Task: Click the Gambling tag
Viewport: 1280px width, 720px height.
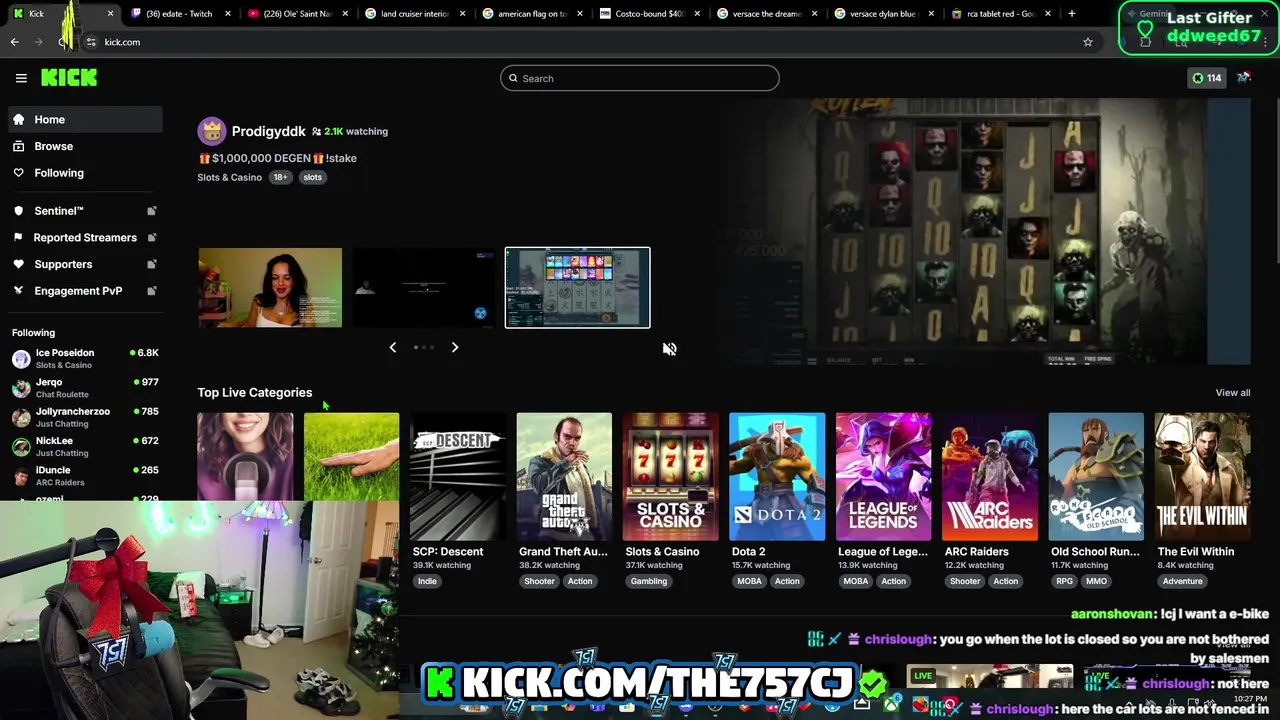Action: click(649, 581)
